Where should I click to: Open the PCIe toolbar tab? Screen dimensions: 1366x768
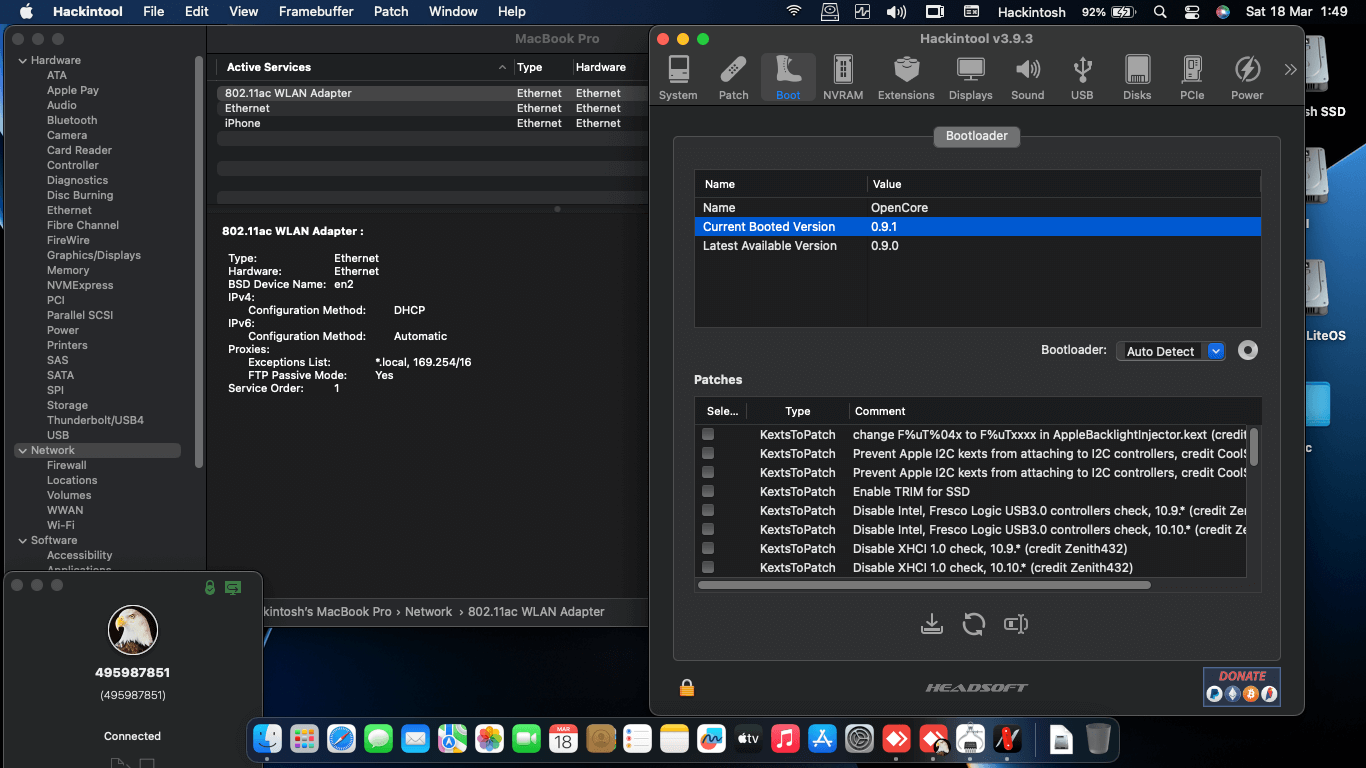coord(1192,78)
